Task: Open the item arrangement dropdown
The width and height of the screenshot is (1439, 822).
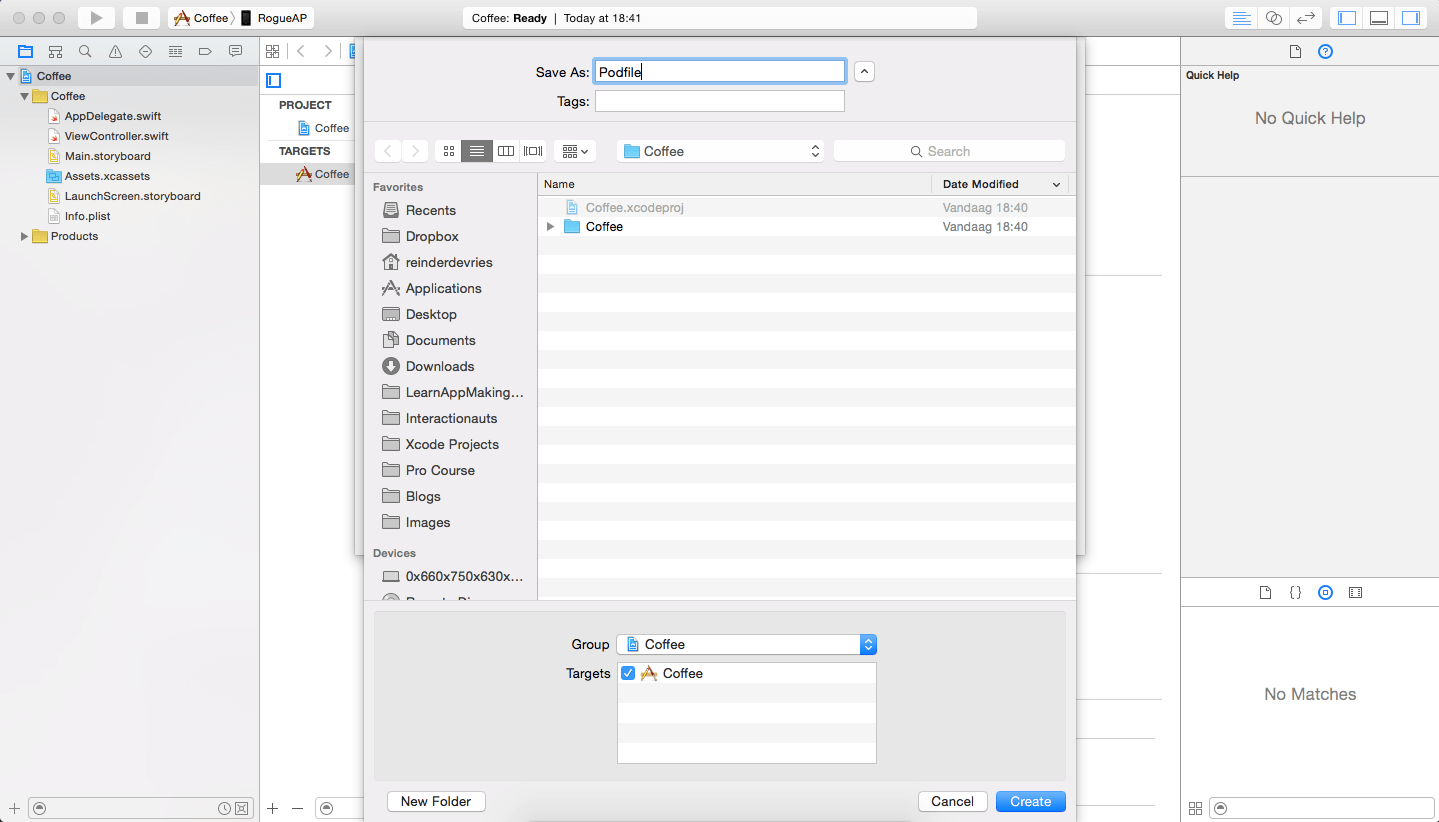Action: [575, 151]
